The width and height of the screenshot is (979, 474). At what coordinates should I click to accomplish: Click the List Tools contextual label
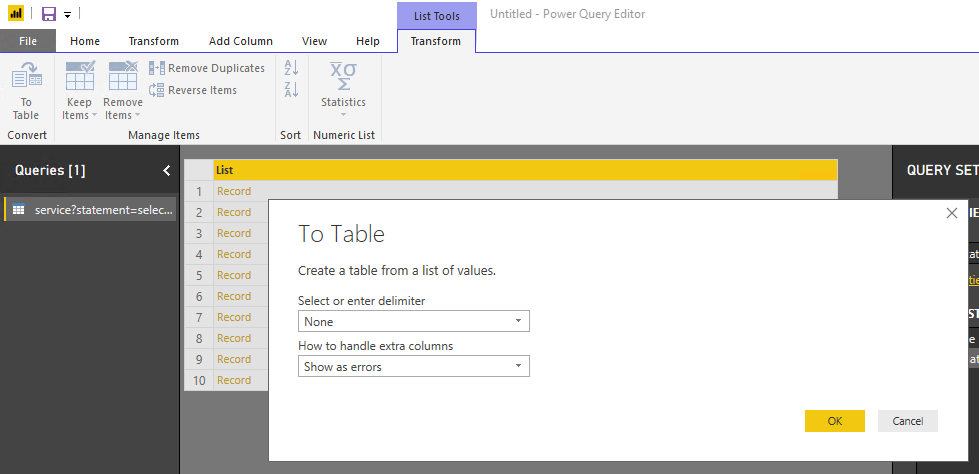(x=436, y=16)
